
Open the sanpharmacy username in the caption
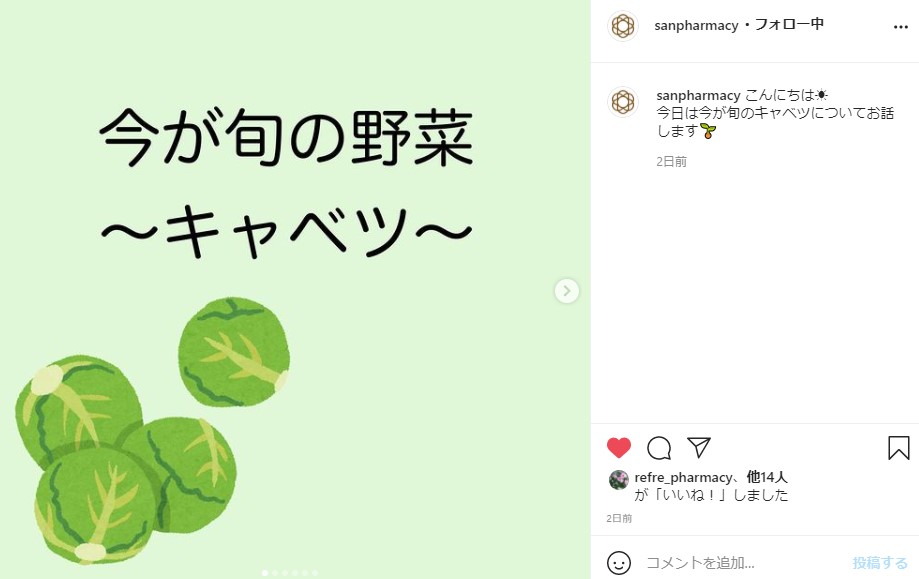[698, 95]
